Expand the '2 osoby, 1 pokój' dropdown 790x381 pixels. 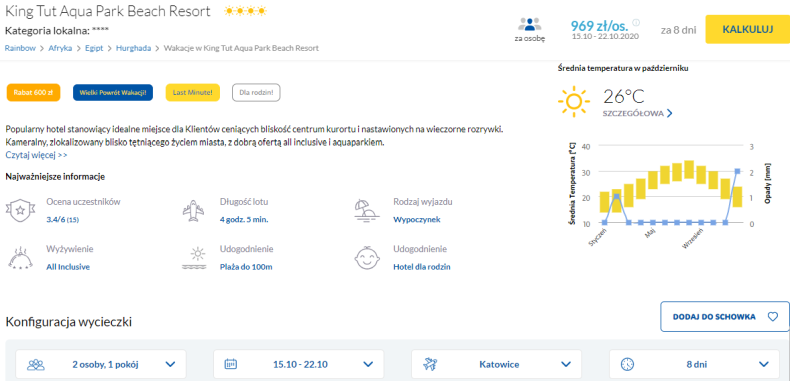pyautogui.click(x=101, y=364)
